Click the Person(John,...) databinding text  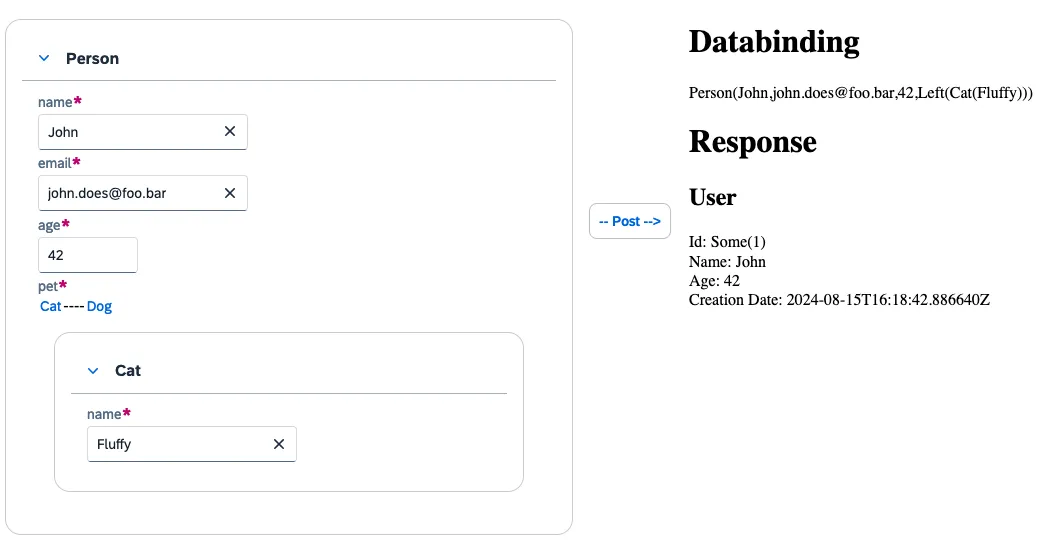click(860, 93)
